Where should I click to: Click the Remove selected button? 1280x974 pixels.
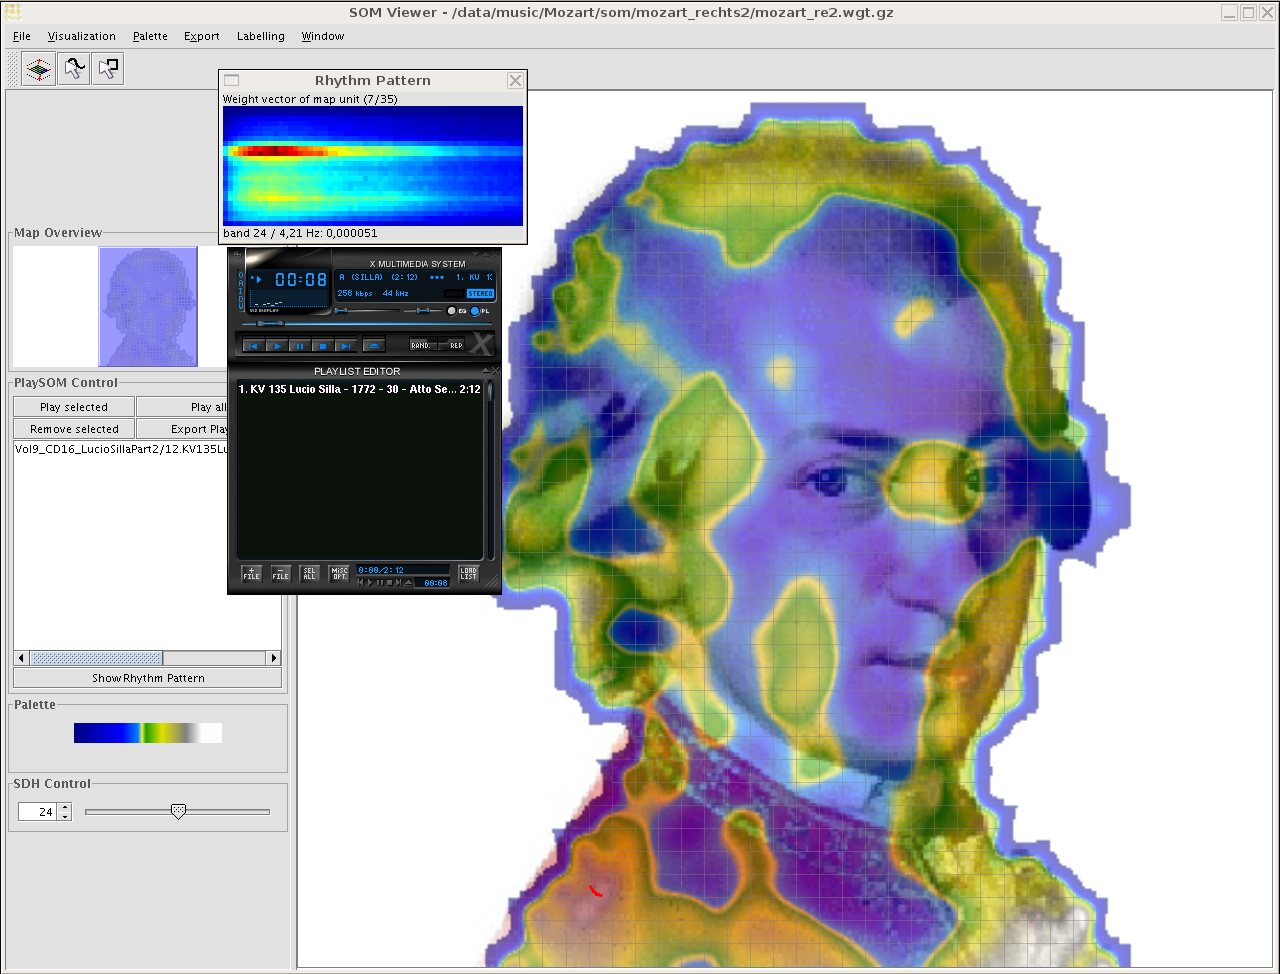(74, 429)
